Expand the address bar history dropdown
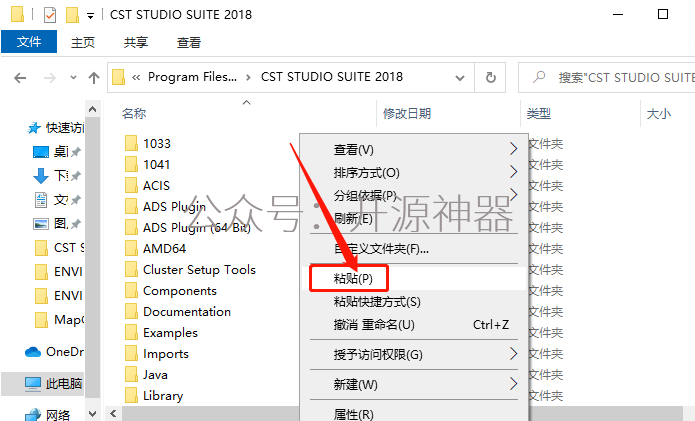Screen dimensions: 695x421 point(460,78)
